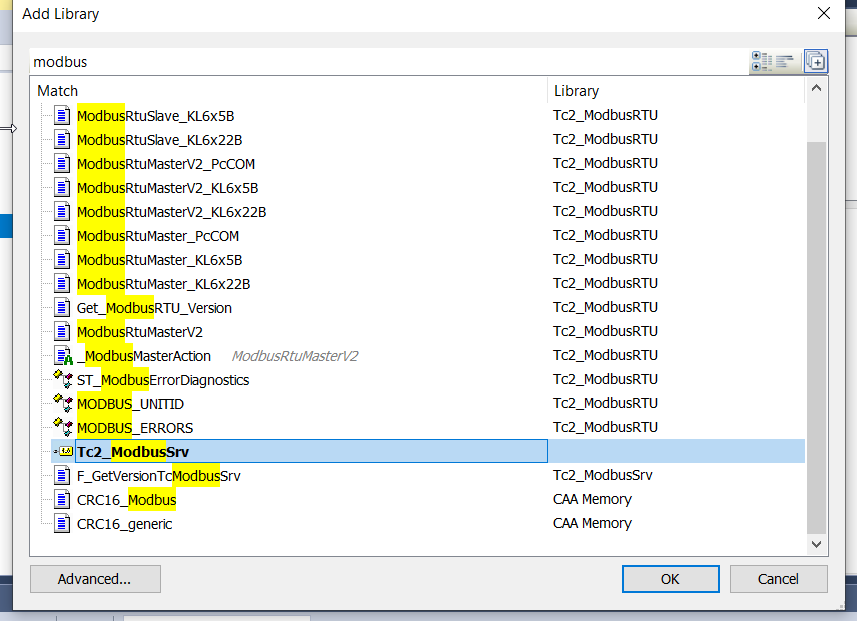Select Get_ModbusRTU_Version entry
This screenshot has height=621, width=857.
pos(154,308)
